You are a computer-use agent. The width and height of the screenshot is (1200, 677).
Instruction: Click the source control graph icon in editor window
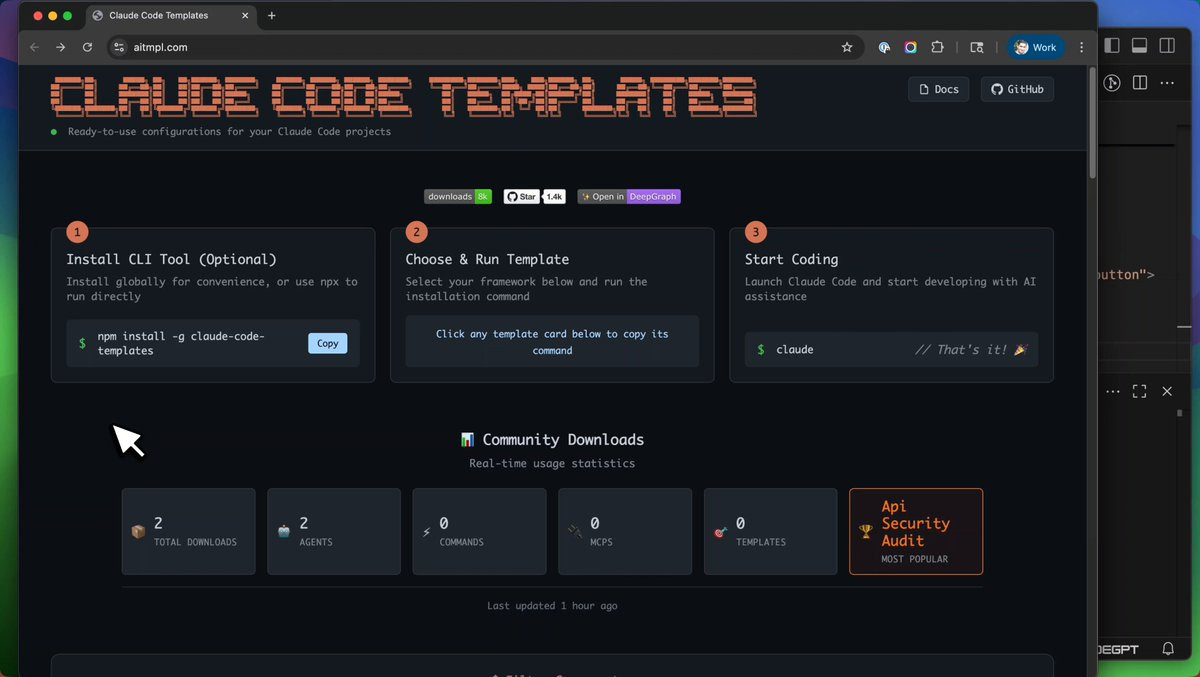1112,83
